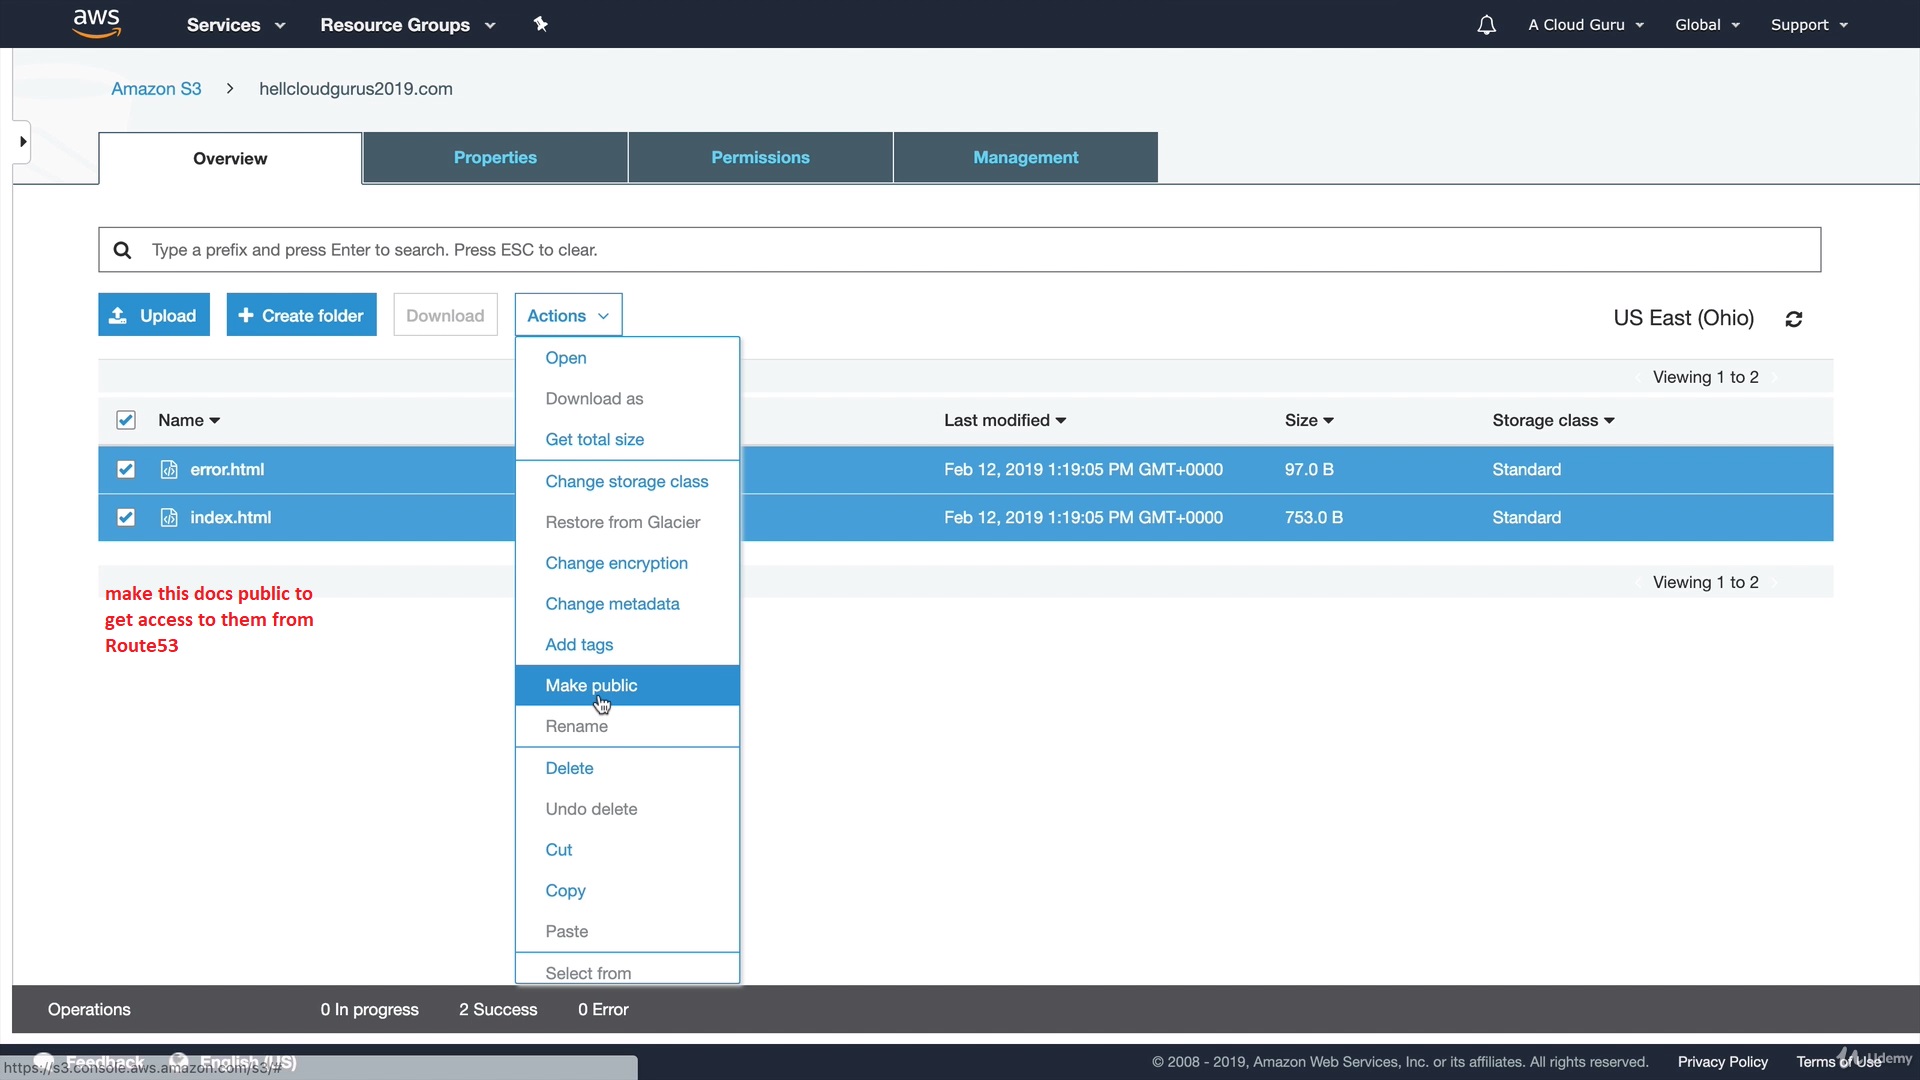This screenshot has height=1080, width=1920.
Task: Click the Download icon button
Action: click(444, 315)
